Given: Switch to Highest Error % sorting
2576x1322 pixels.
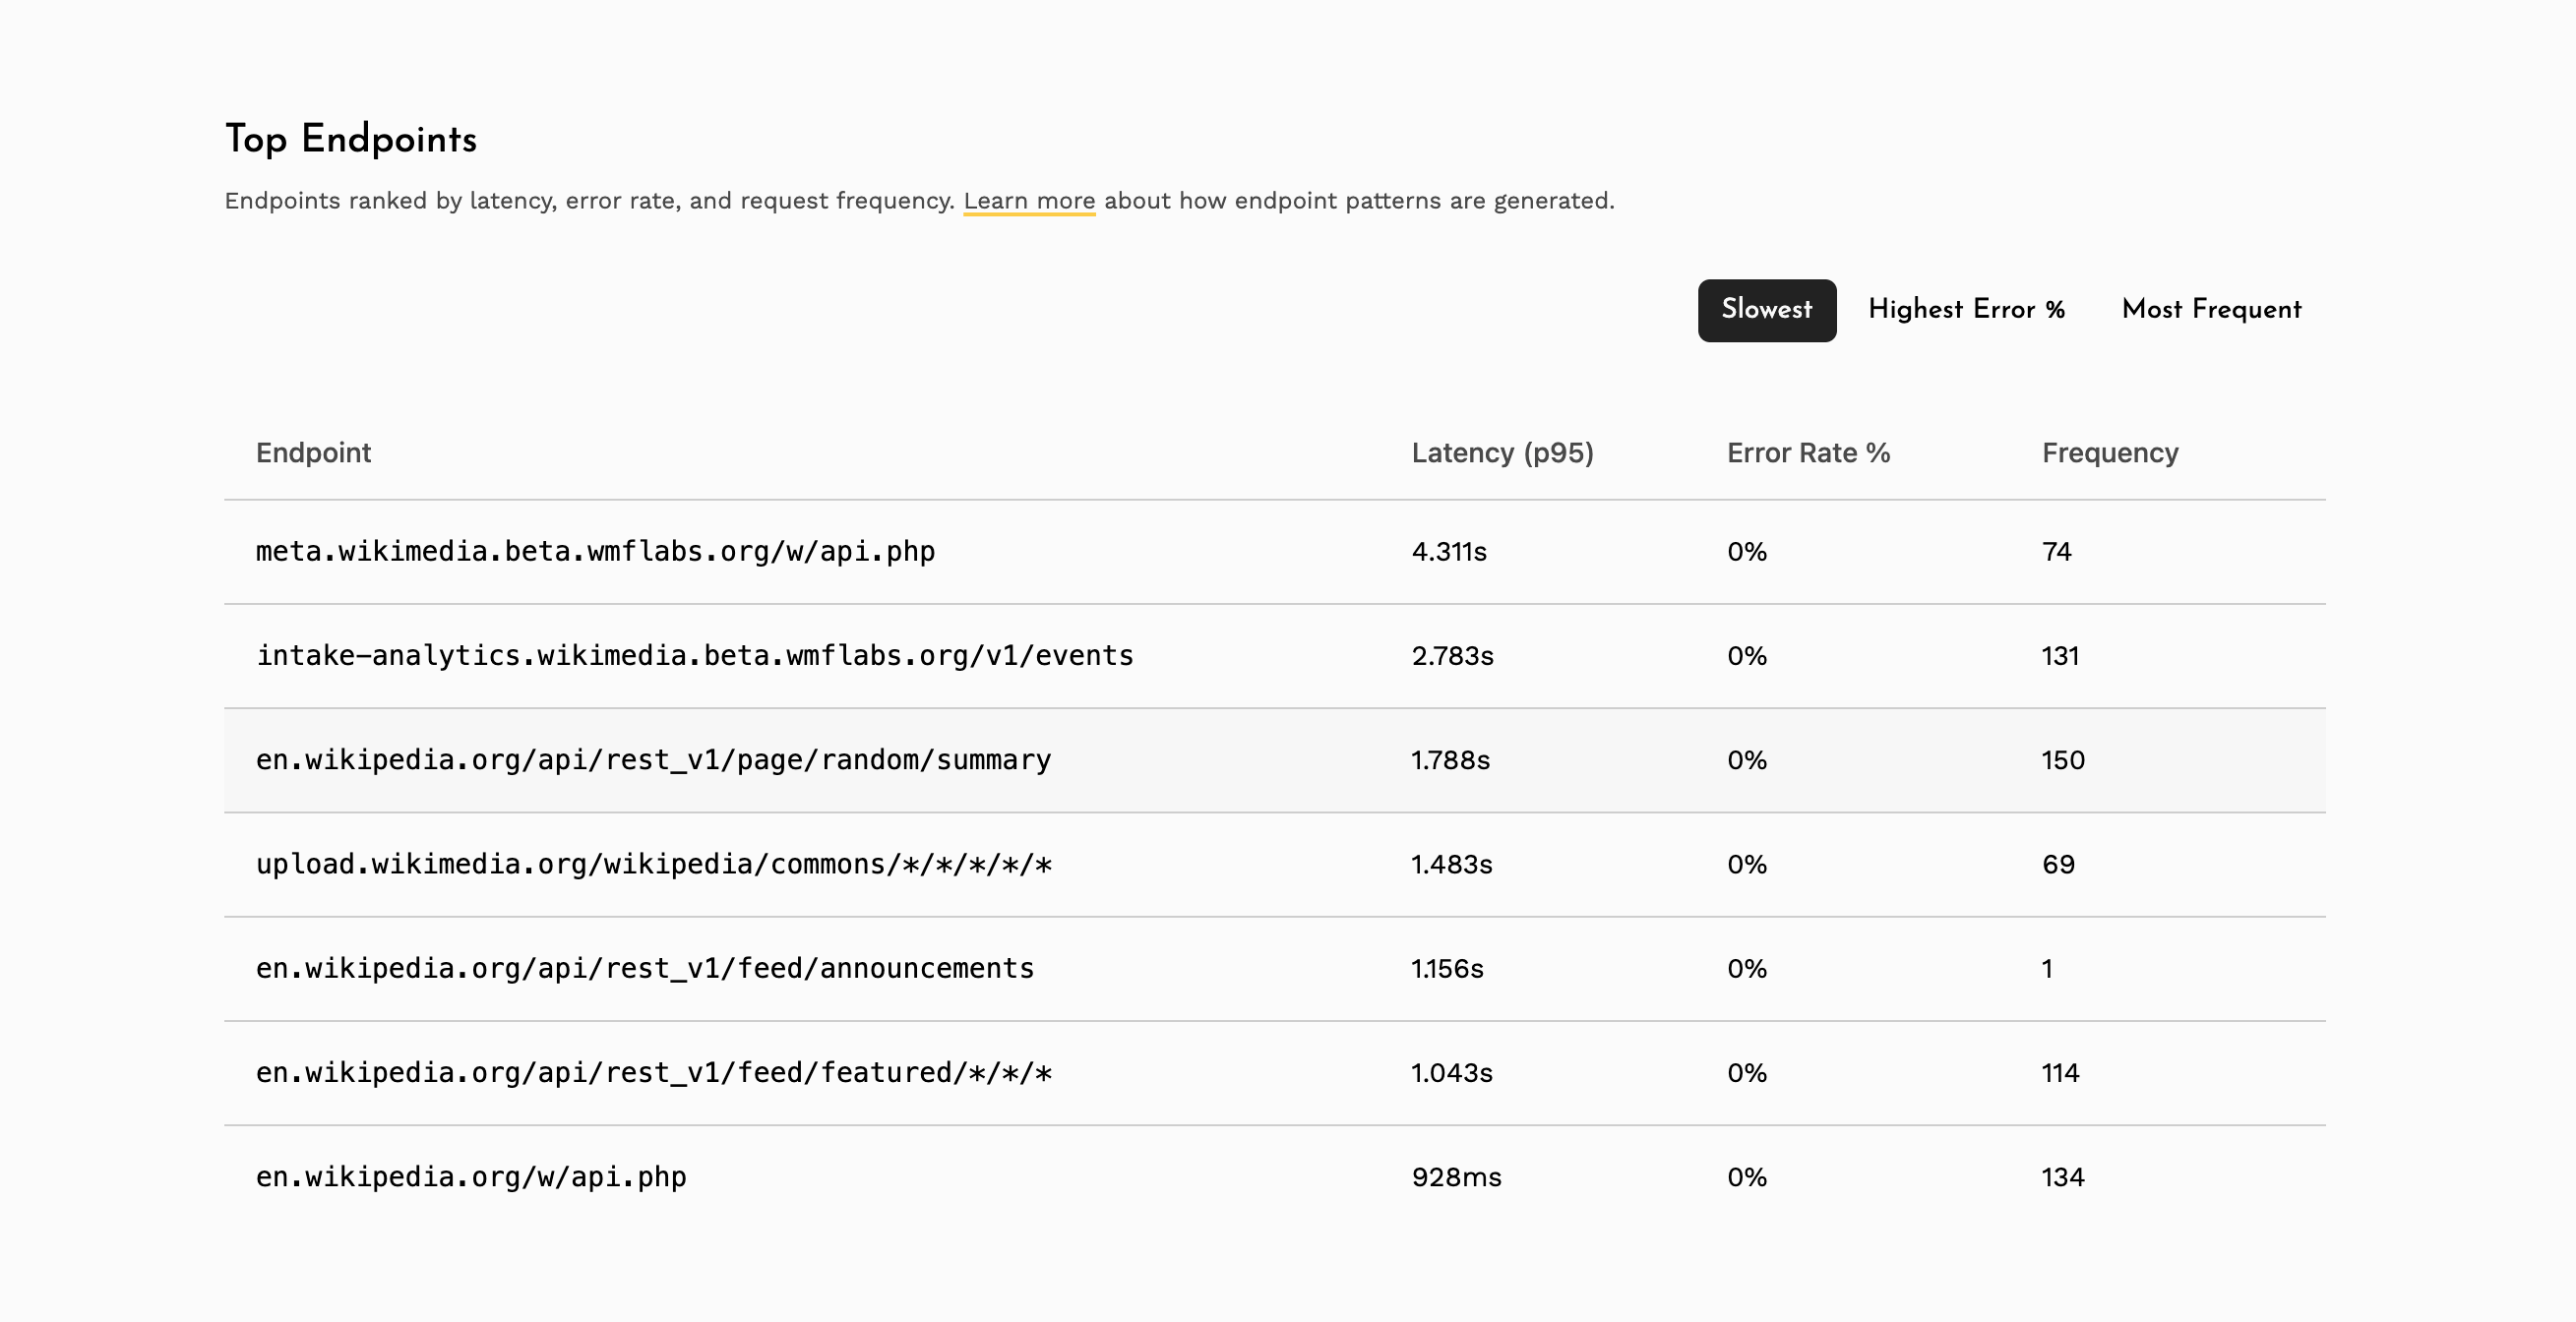Looking at the screenshot, I should click(1966, 310).
